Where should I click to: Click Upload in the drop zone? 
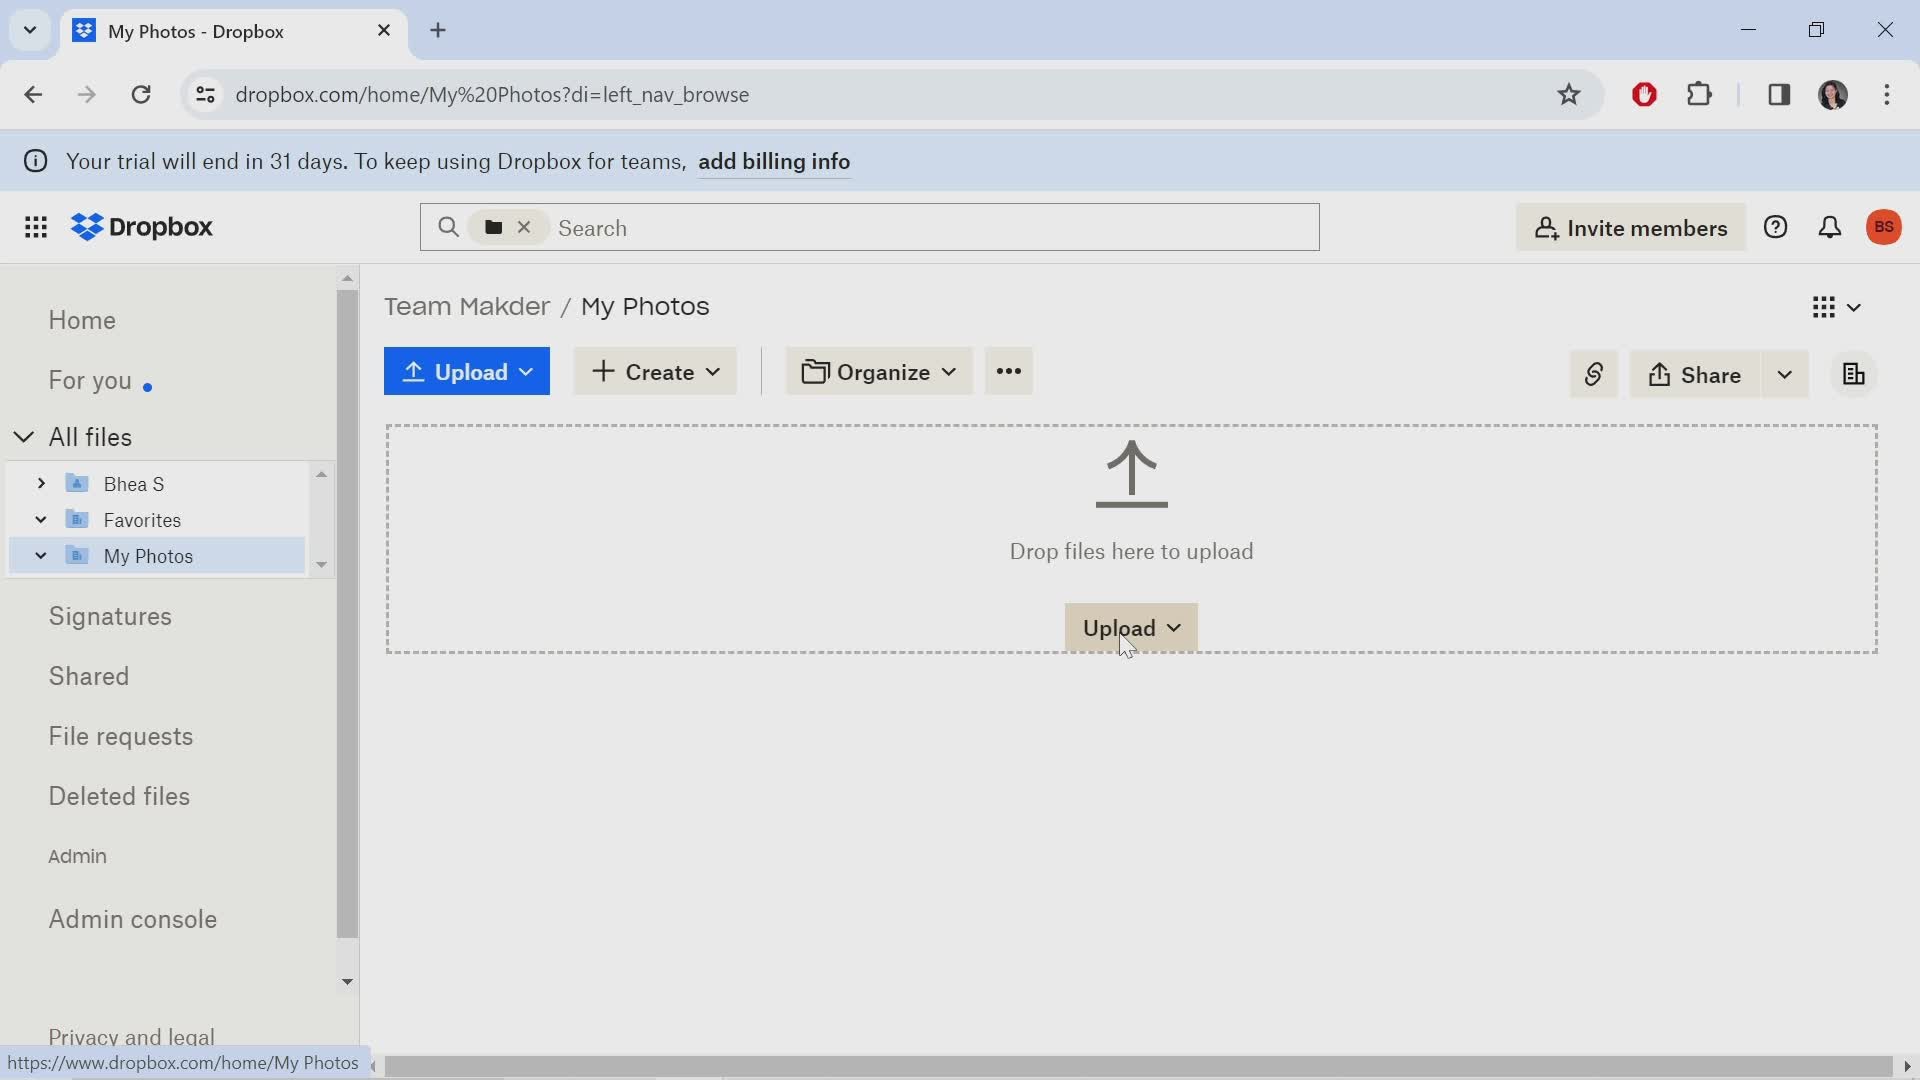point(1131,628)
